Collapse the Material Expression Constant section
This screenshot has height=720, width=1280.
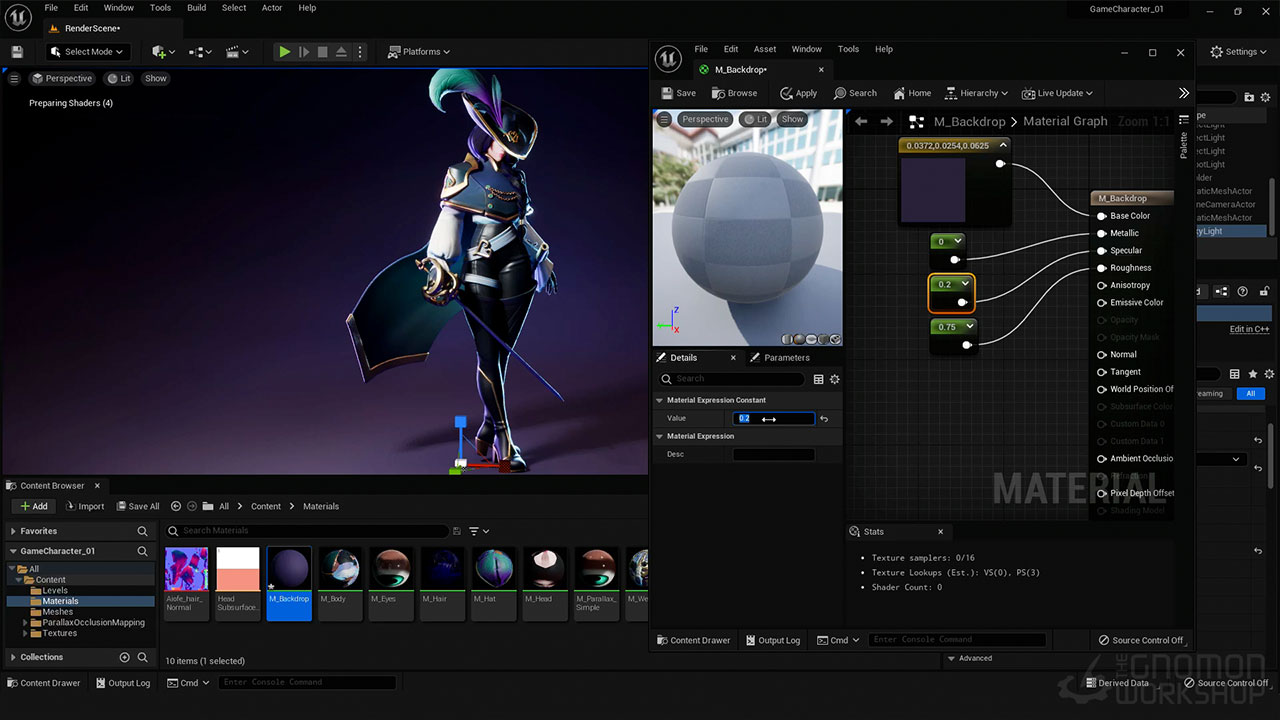click(x=660, y=400)
